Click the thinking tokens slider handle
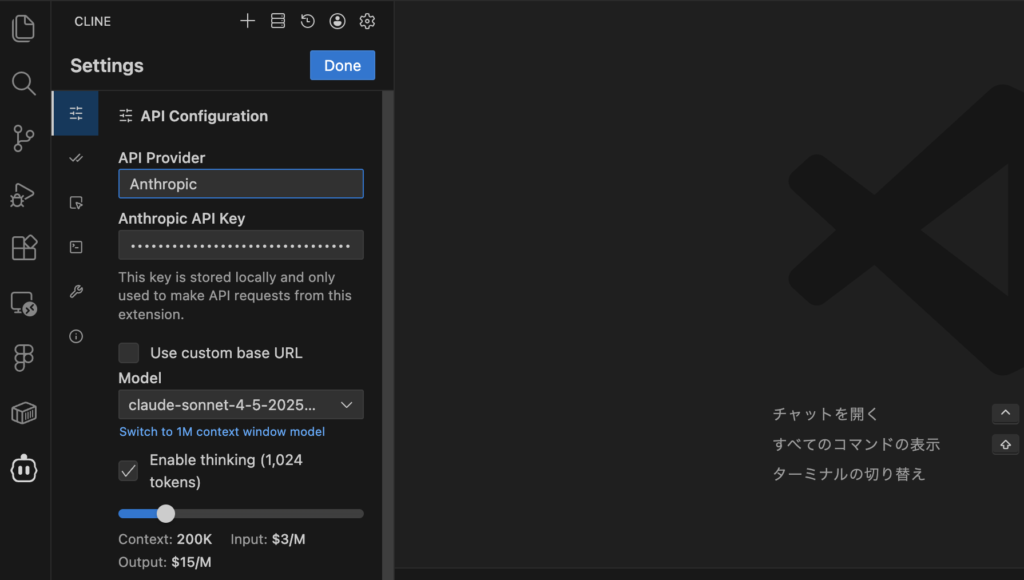The image size is (1024, 580). (x=166, y=513)
